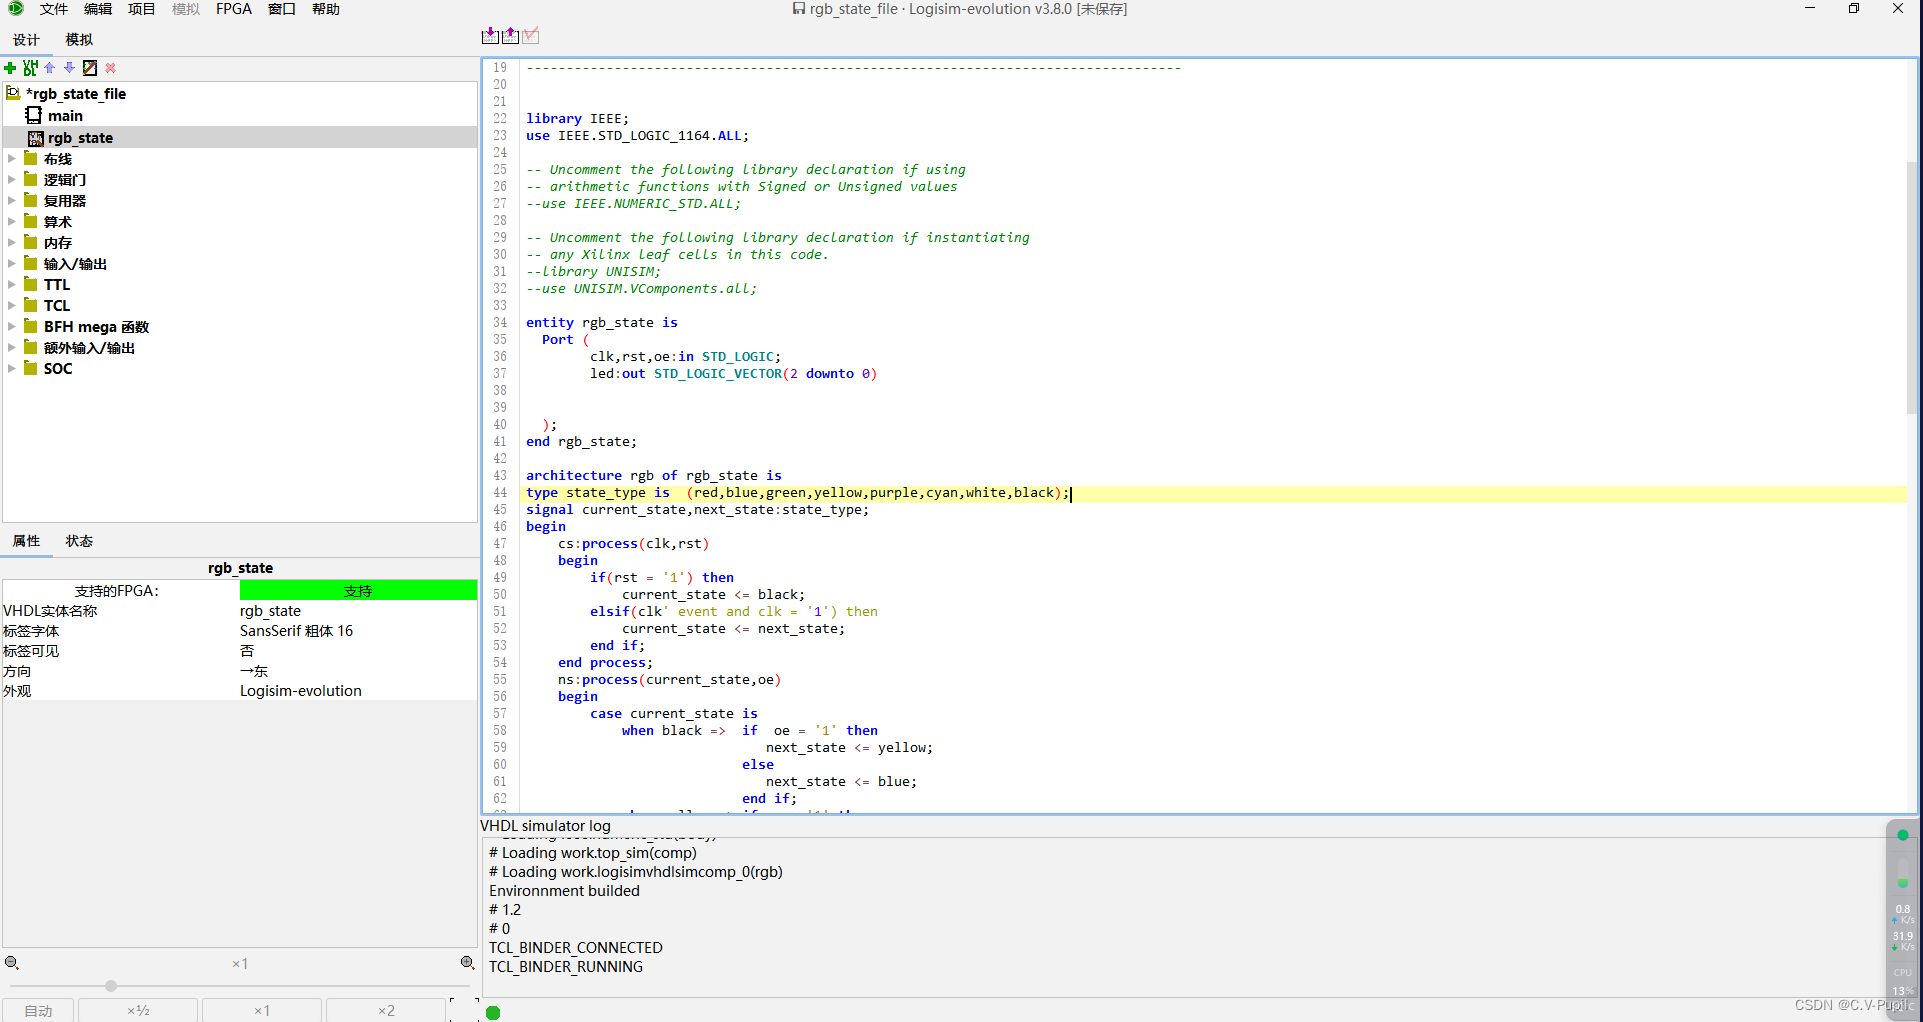
Task: Click the green simulator status indicator dot
Action: (x=493, y=1013)
